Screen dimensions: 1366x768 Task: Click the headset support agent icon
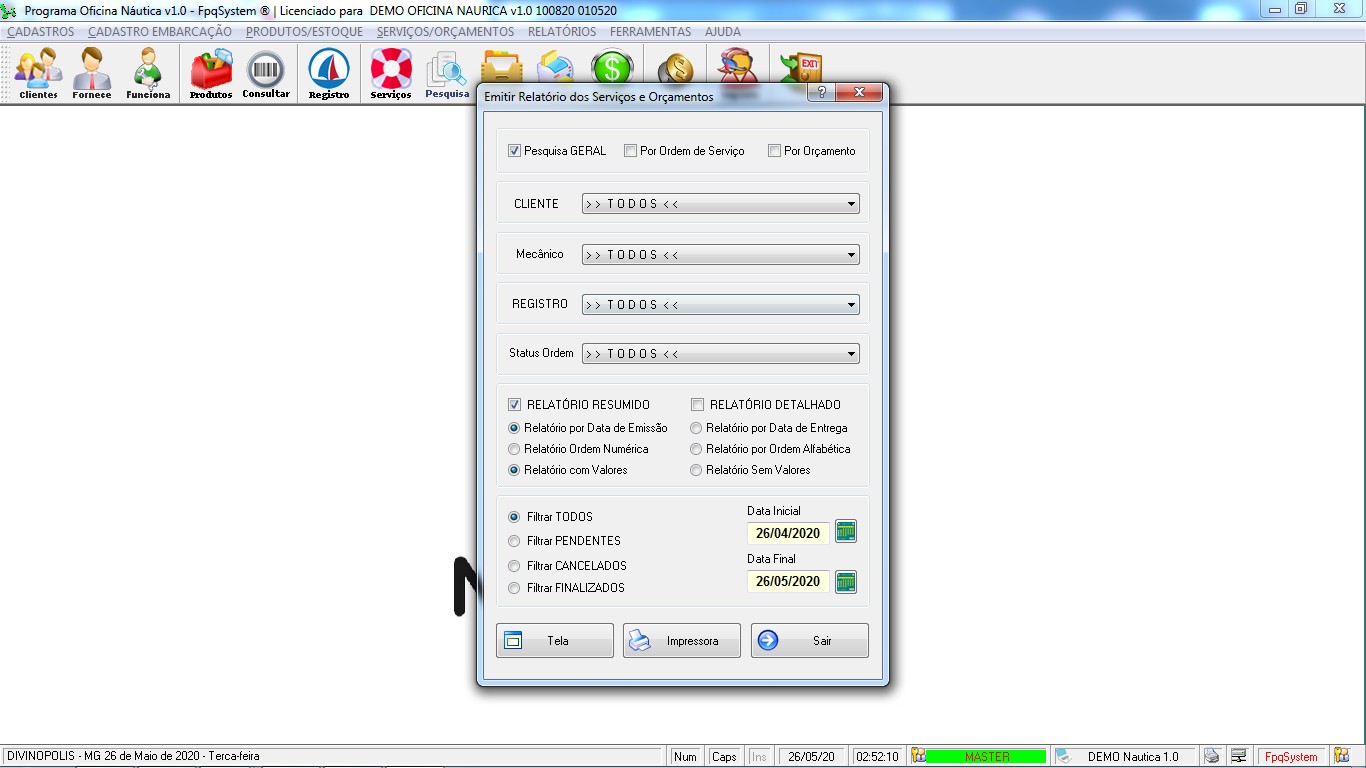pyautogui.click(x=738, y=68)
